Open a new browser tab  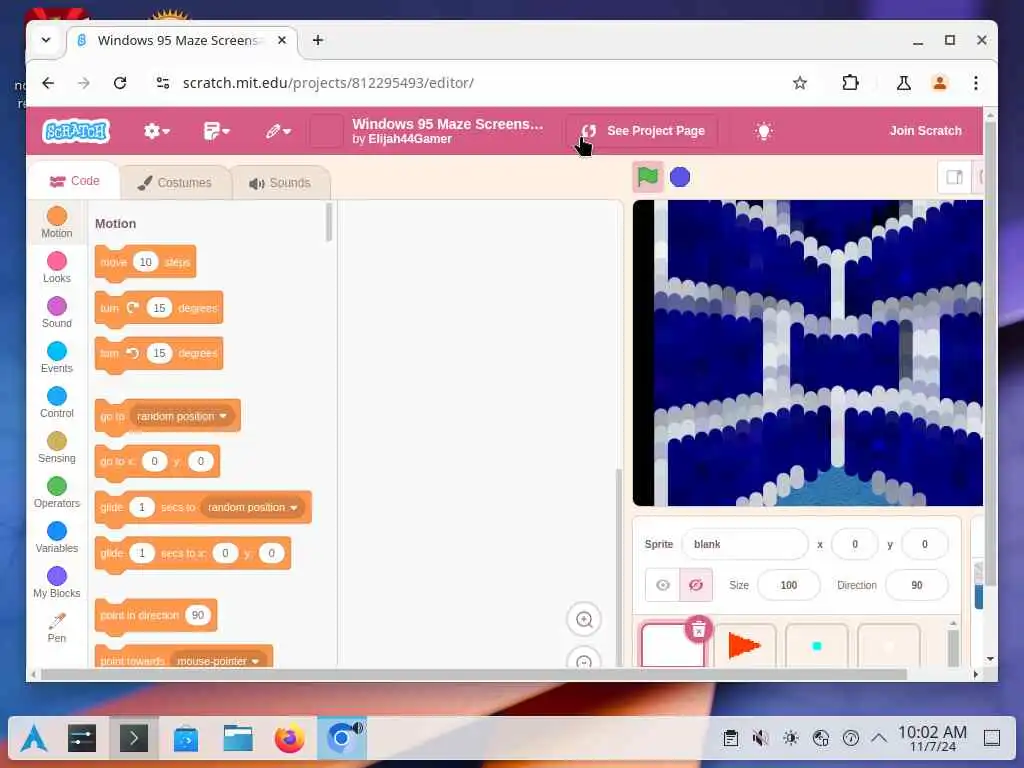[318, 40]
